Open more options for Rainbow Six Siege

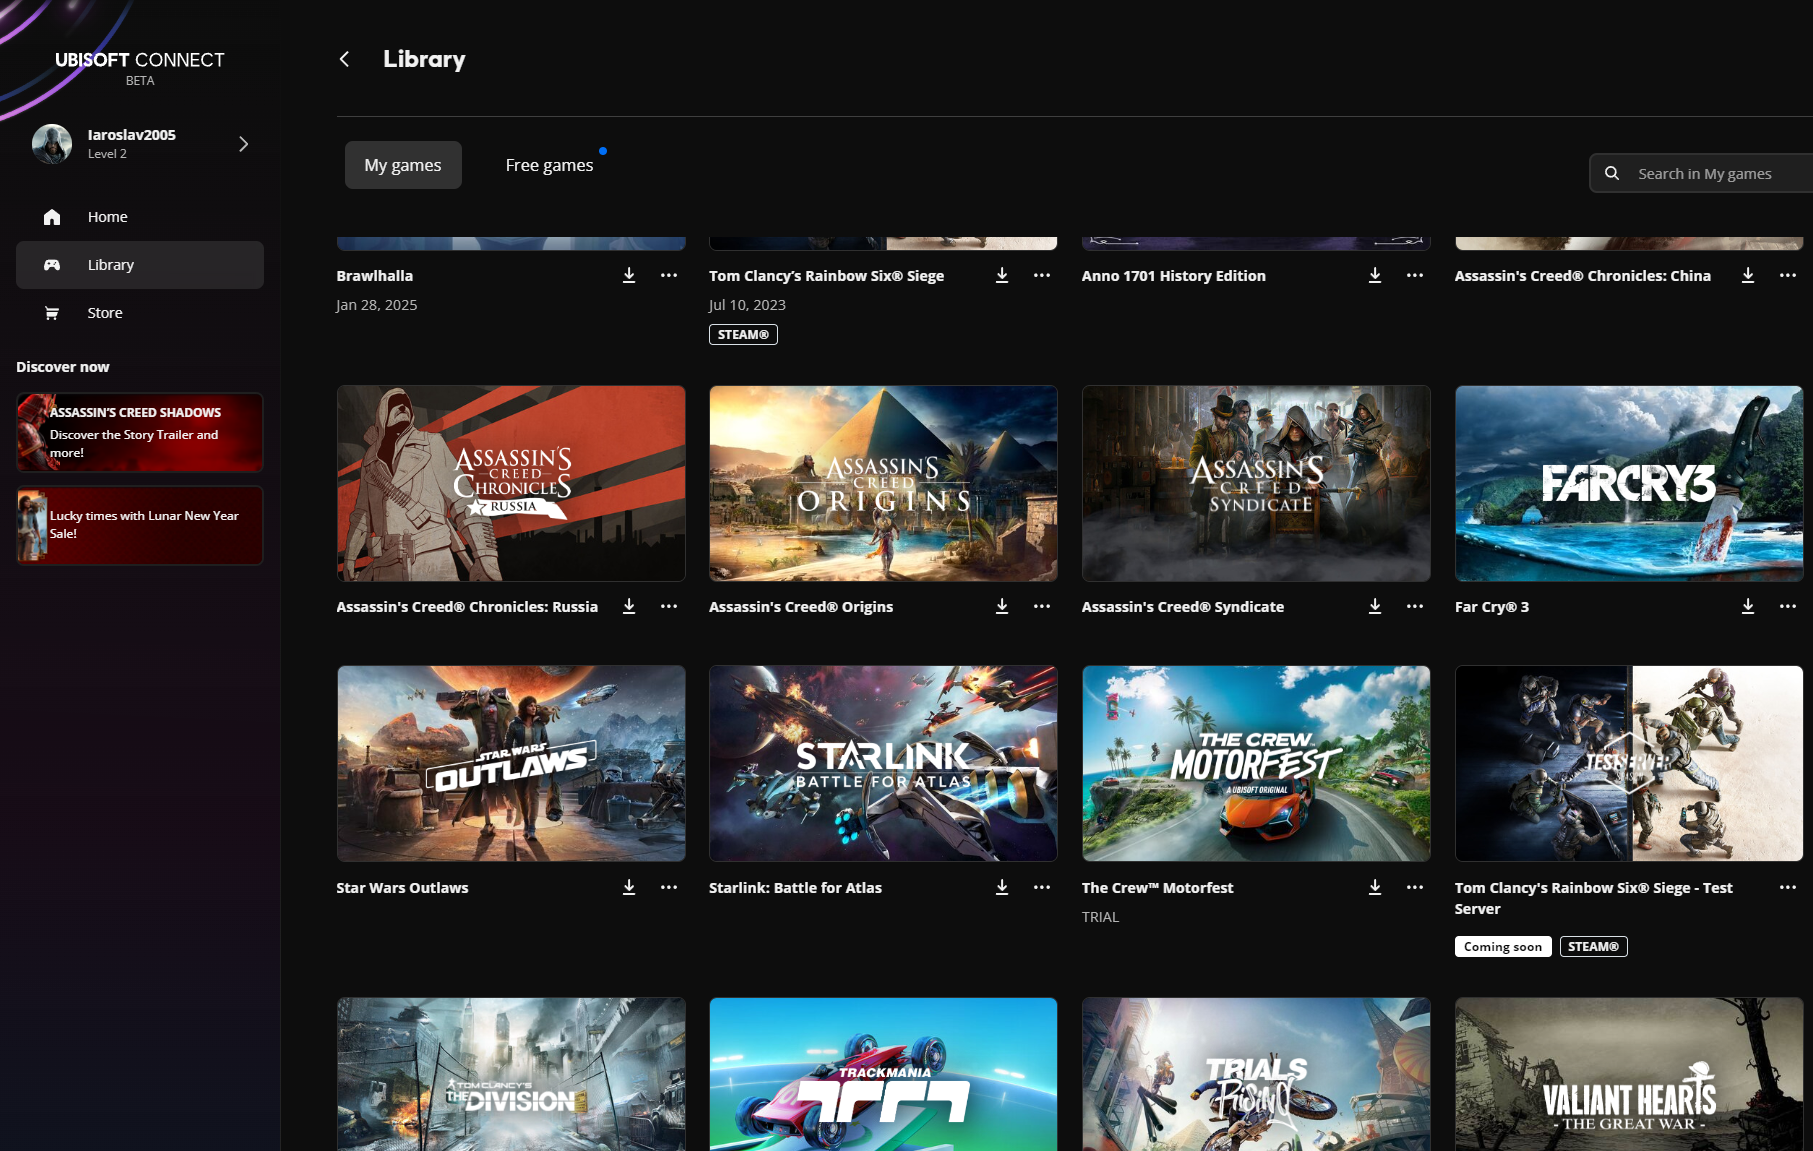point(1042,275)
